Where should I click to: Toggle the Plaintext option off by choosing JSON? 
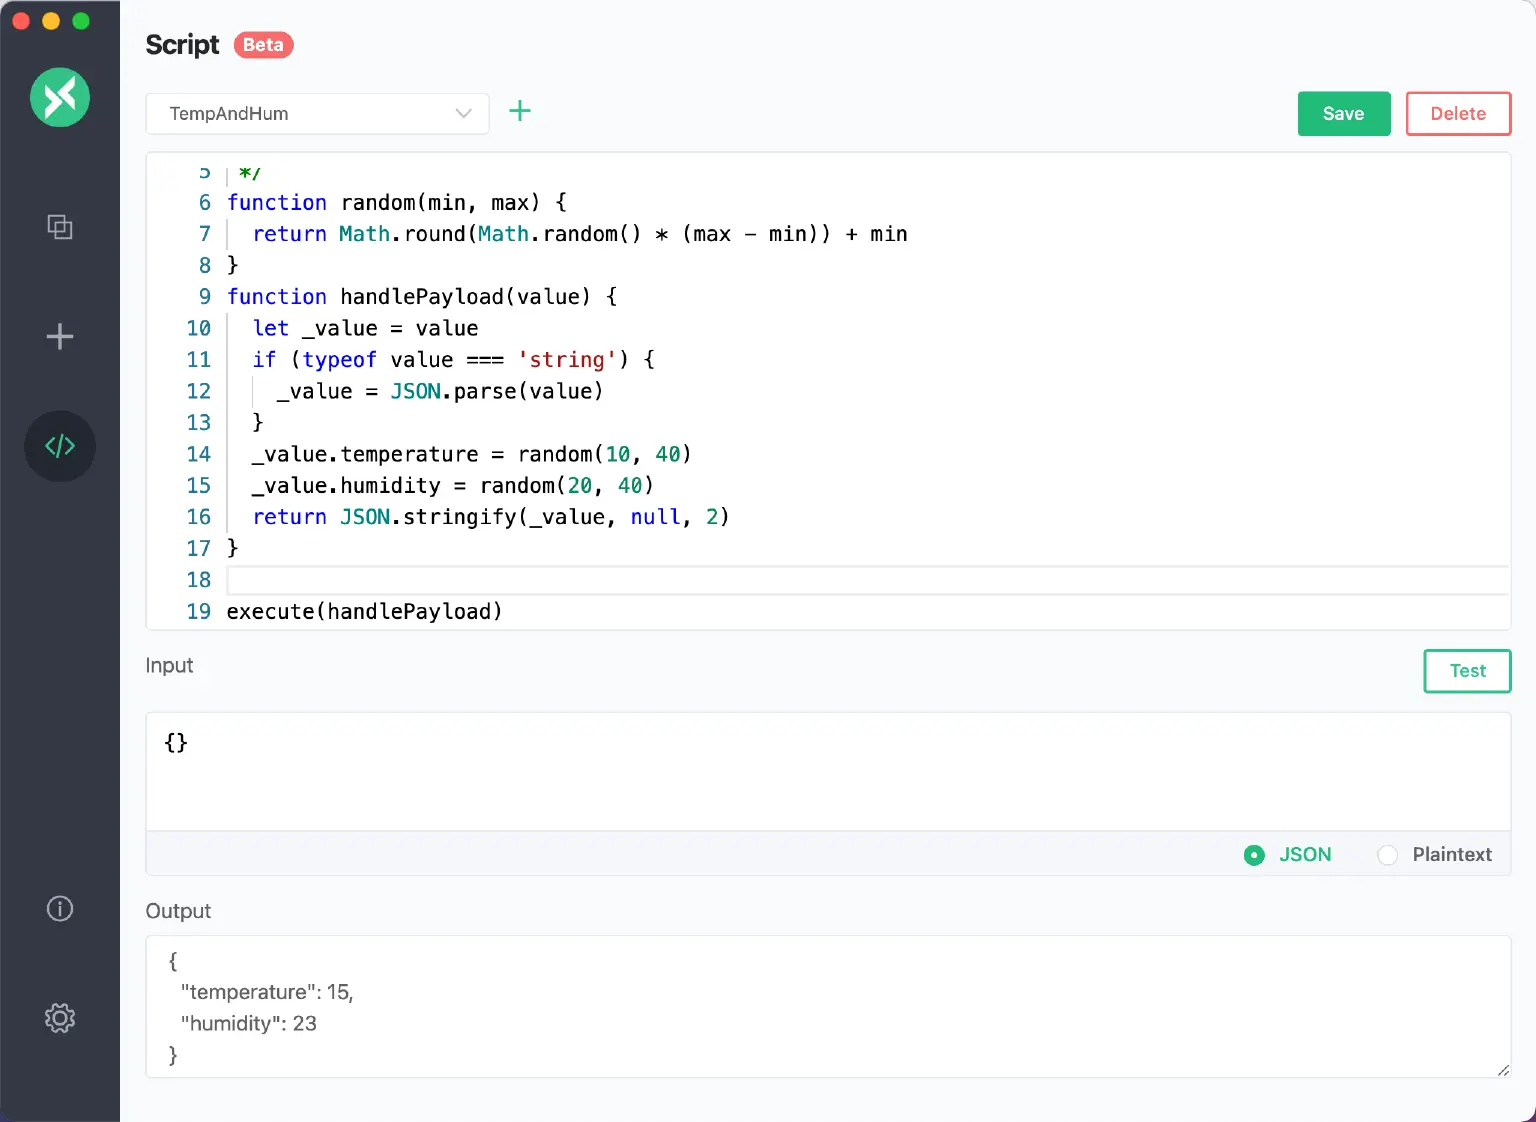1254,855
